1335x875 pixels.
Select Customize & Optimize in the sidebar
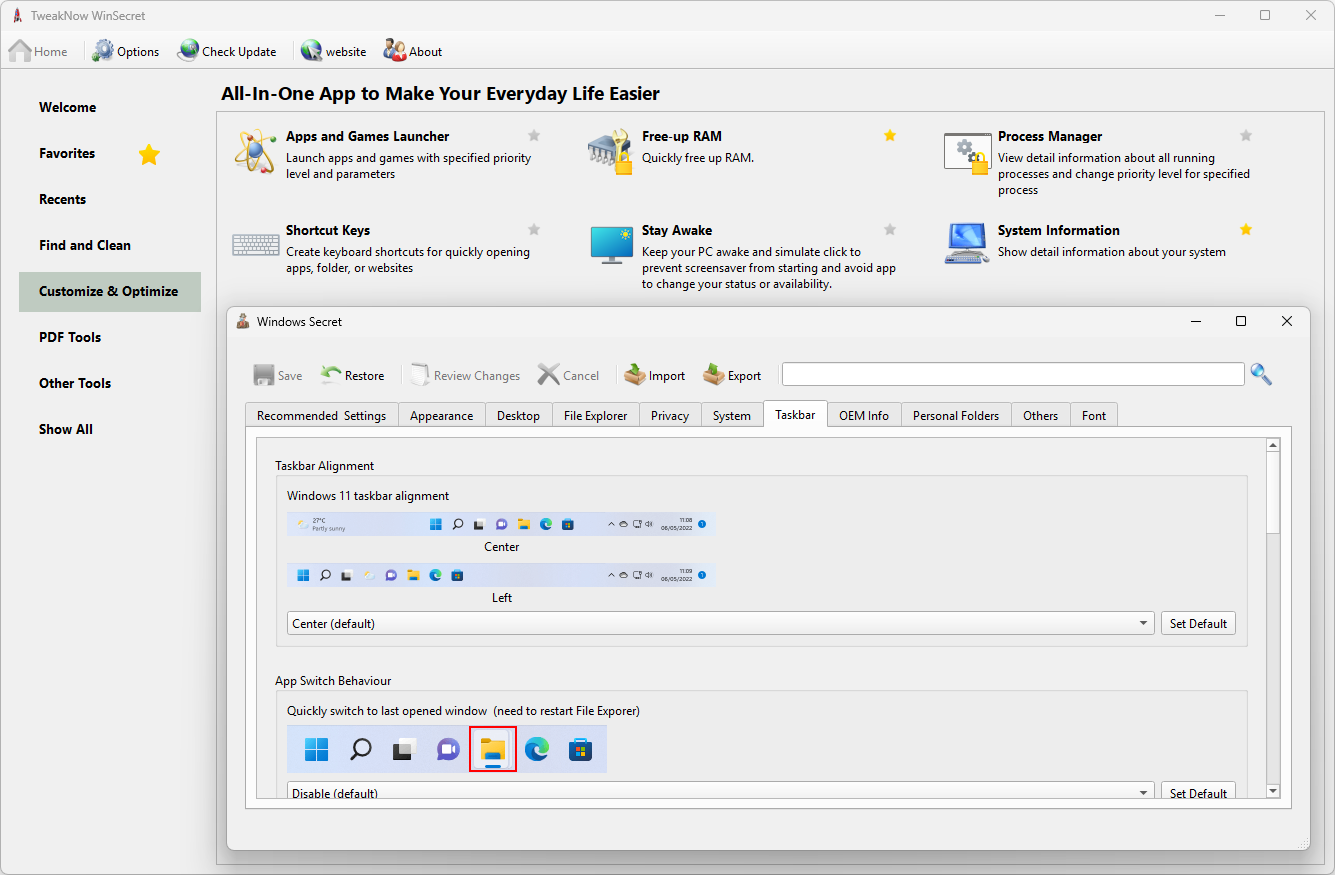[x=110, y=291]
